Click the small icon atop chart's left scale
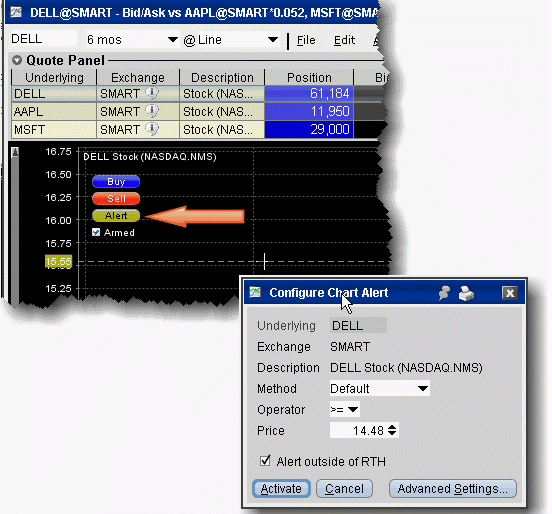The image size is (552, 514). pyautogui.click(x=15, y=153)
